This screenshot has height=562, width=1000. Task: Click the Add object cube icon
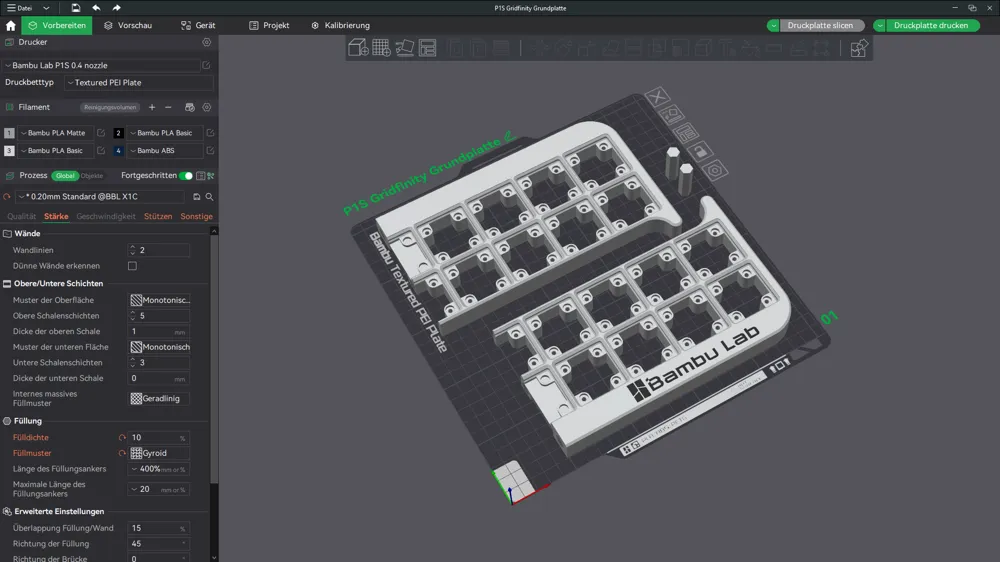(x=358, y=48)
